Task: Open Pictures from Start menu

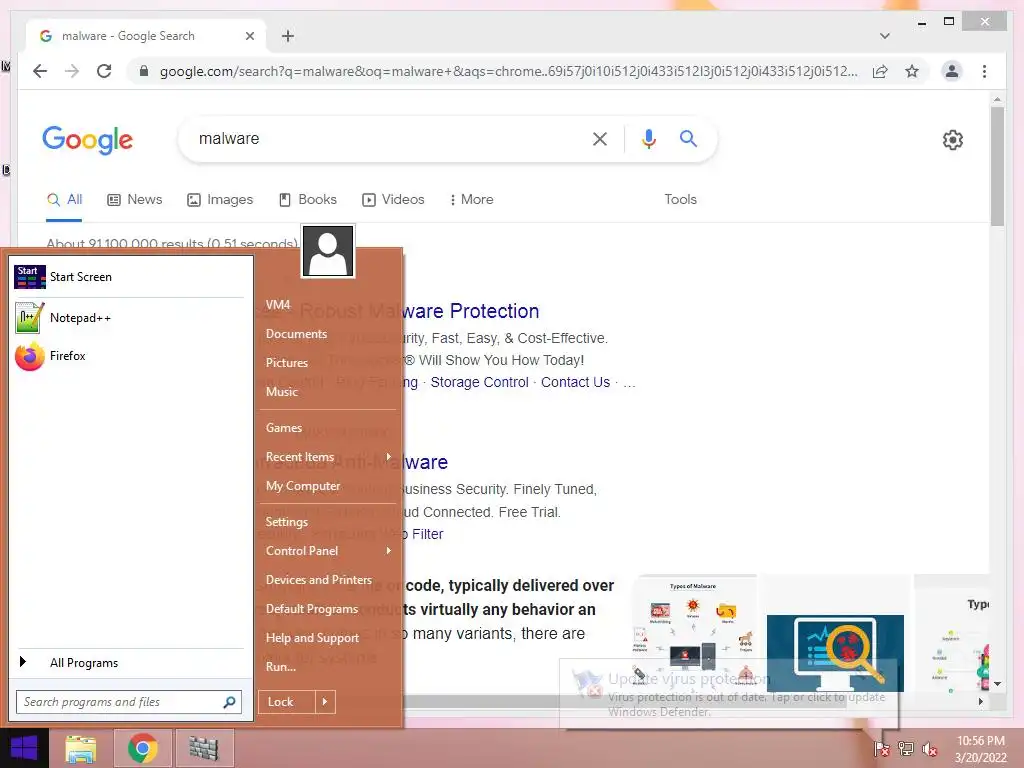Action: [287, 362]
